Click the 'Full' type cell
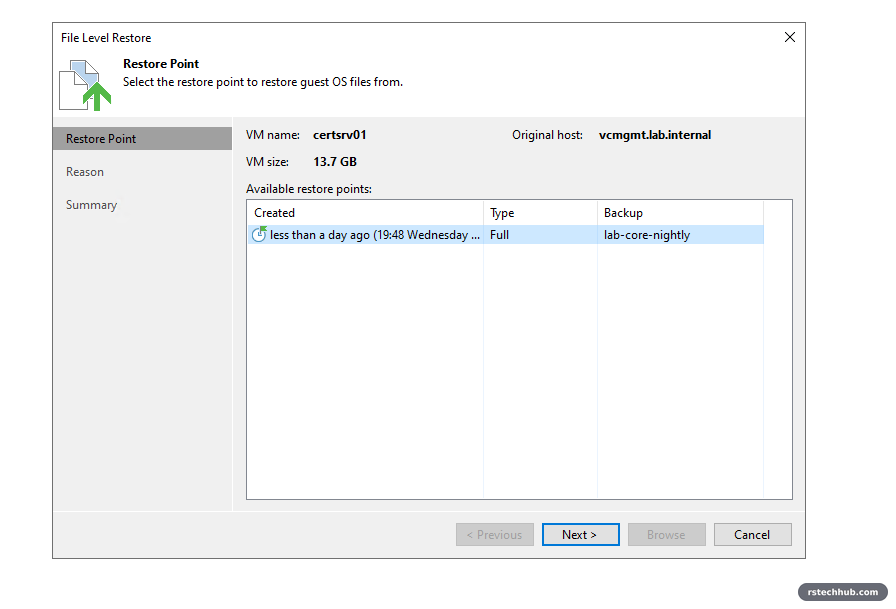 (x=499, y=235)
